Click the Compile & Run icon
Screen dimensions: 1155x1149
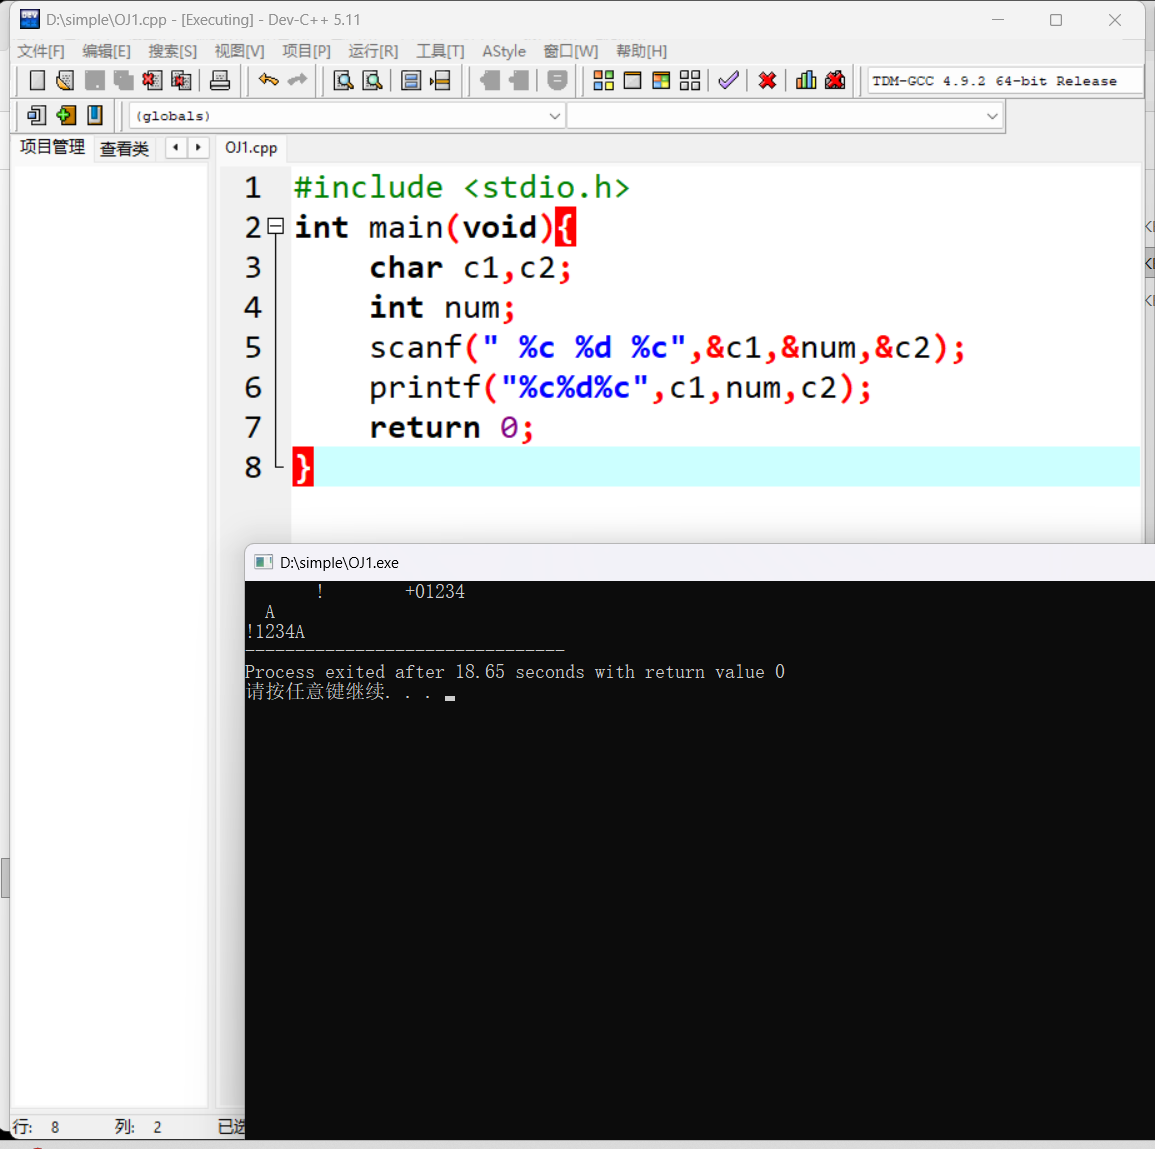661,80
